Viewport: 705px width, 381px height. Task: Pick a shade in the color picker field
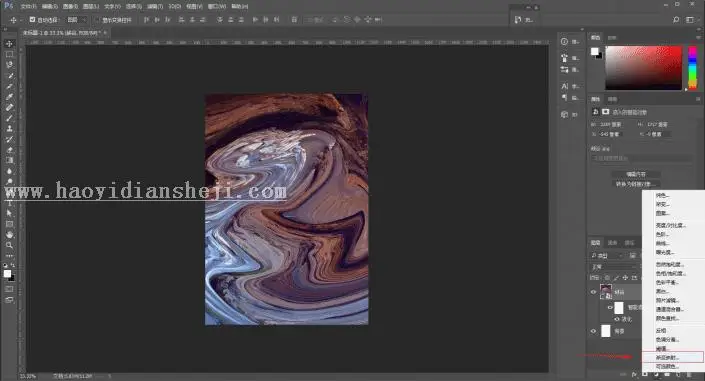tap(643, 67)
